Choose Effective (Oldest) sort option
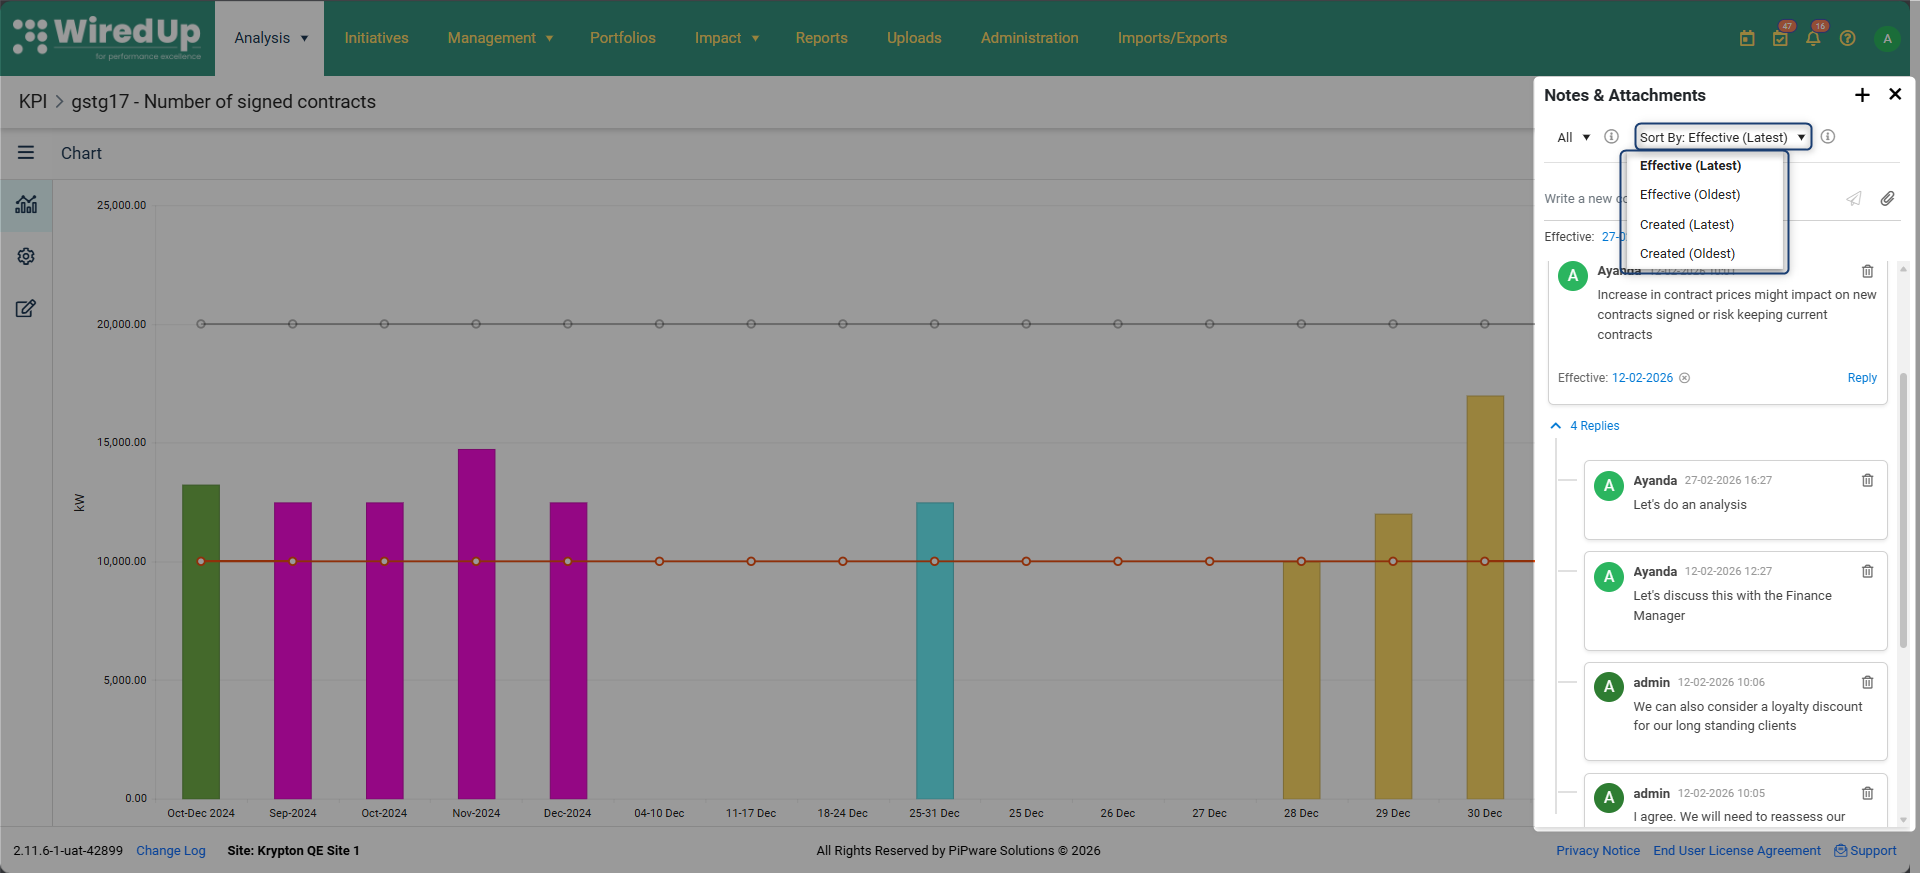The image size is (1920, 873). (1690, 195)
